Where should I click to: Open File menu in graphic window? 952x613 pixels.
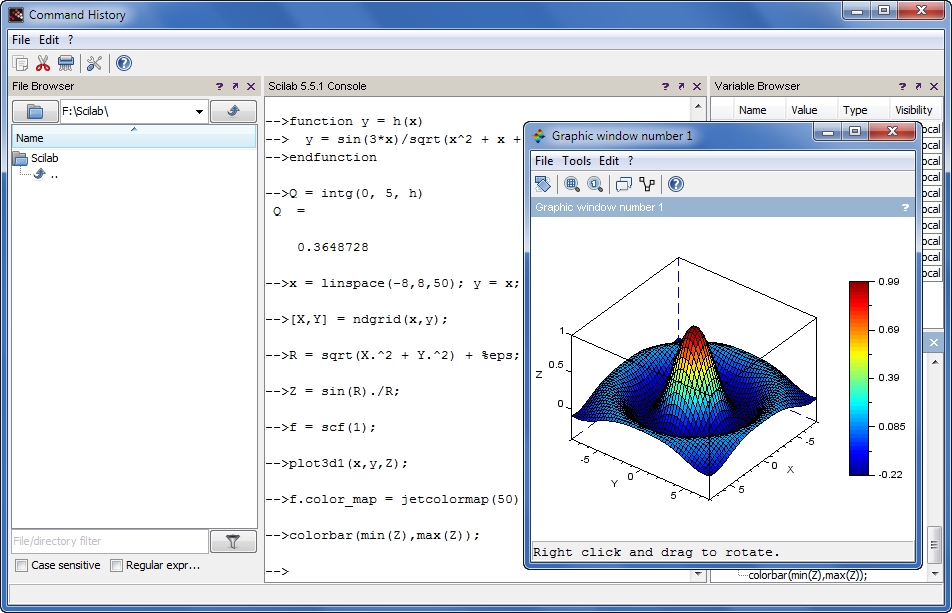pyautogui.click(x=544, y=161)
